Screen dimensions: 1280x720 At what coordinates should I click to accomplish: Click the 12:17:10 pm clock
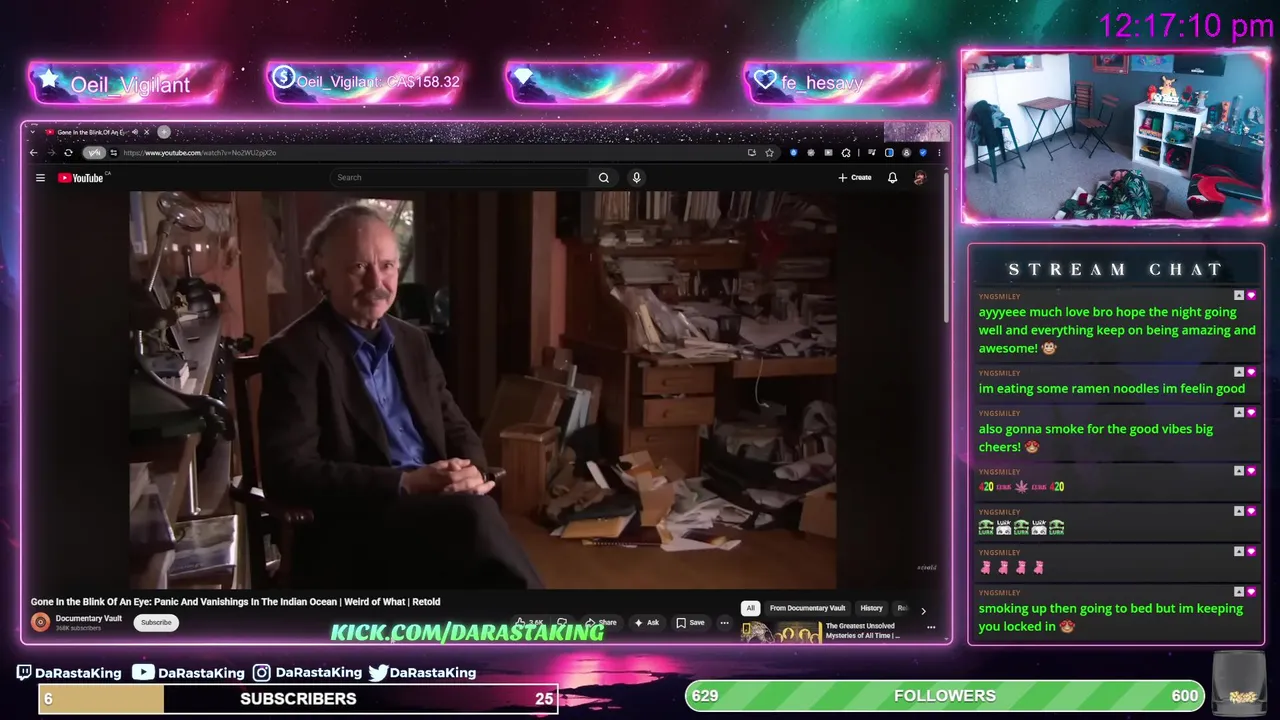click(1186, 26)
